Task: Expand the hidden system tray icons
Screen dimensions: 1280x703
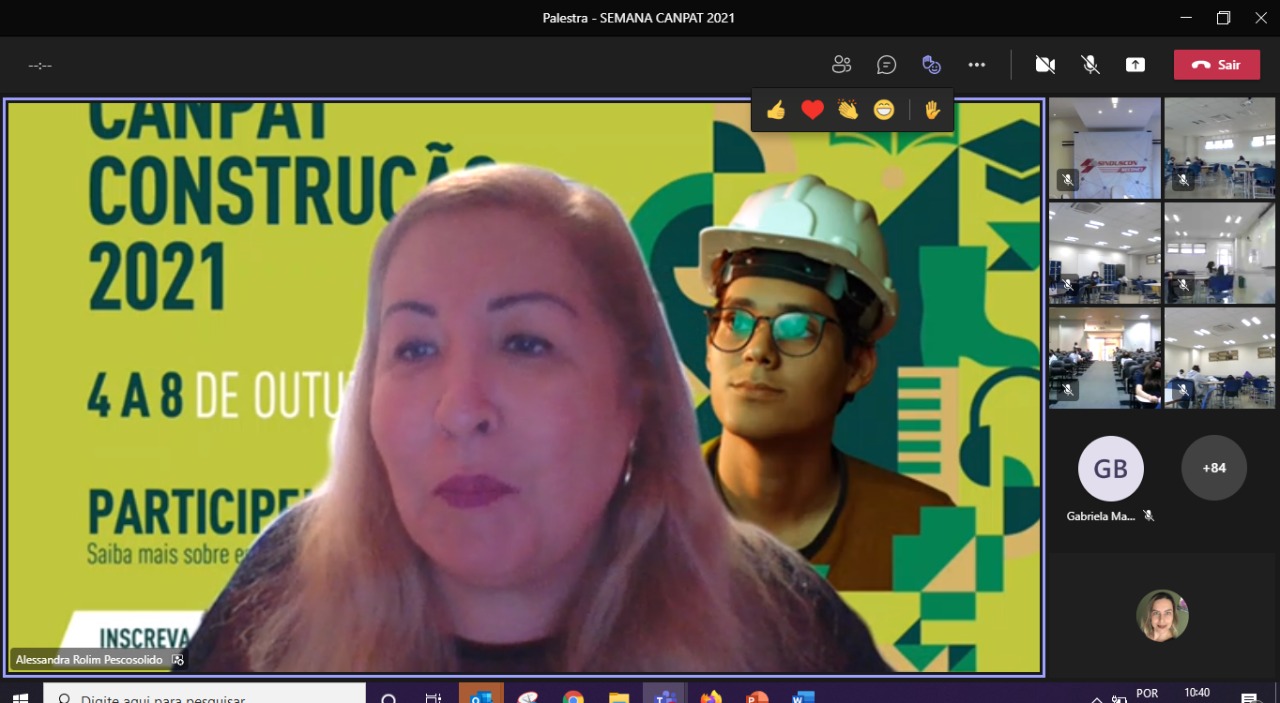Action: [x=1097, y=698]
